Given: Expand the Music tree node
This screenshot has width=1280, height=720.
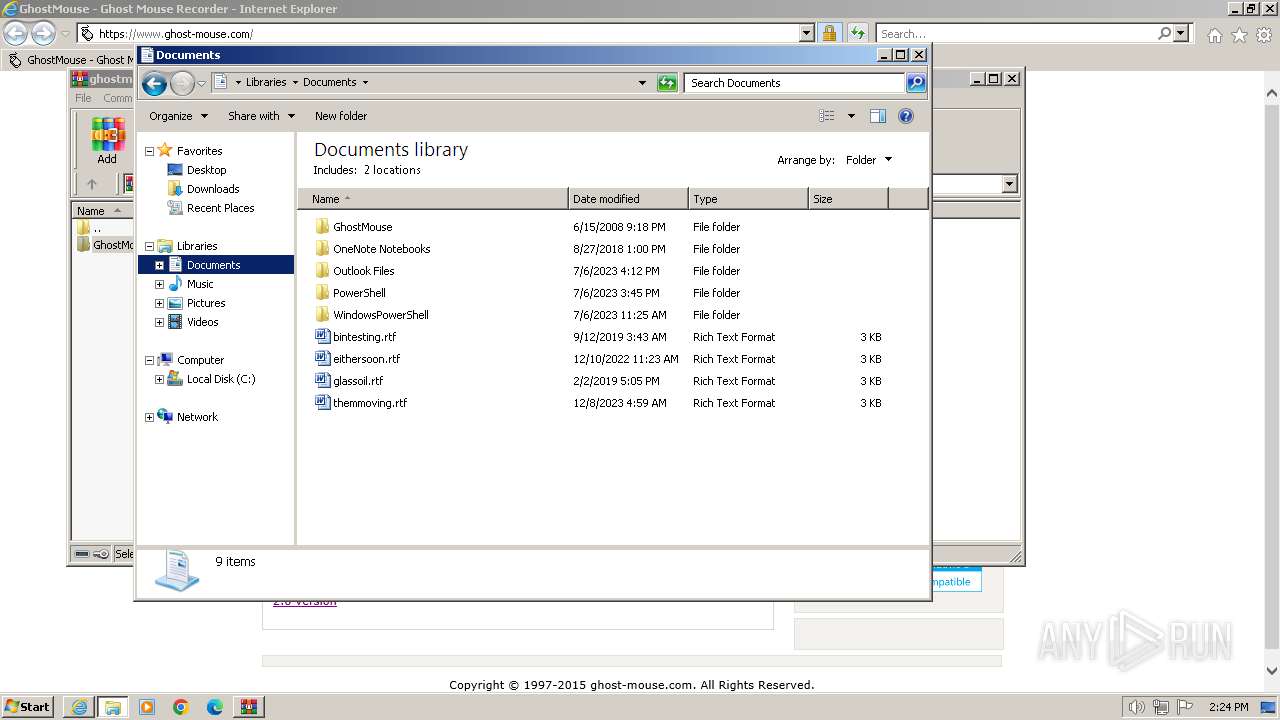Looking at the screenshot, I should pos(159,284).
